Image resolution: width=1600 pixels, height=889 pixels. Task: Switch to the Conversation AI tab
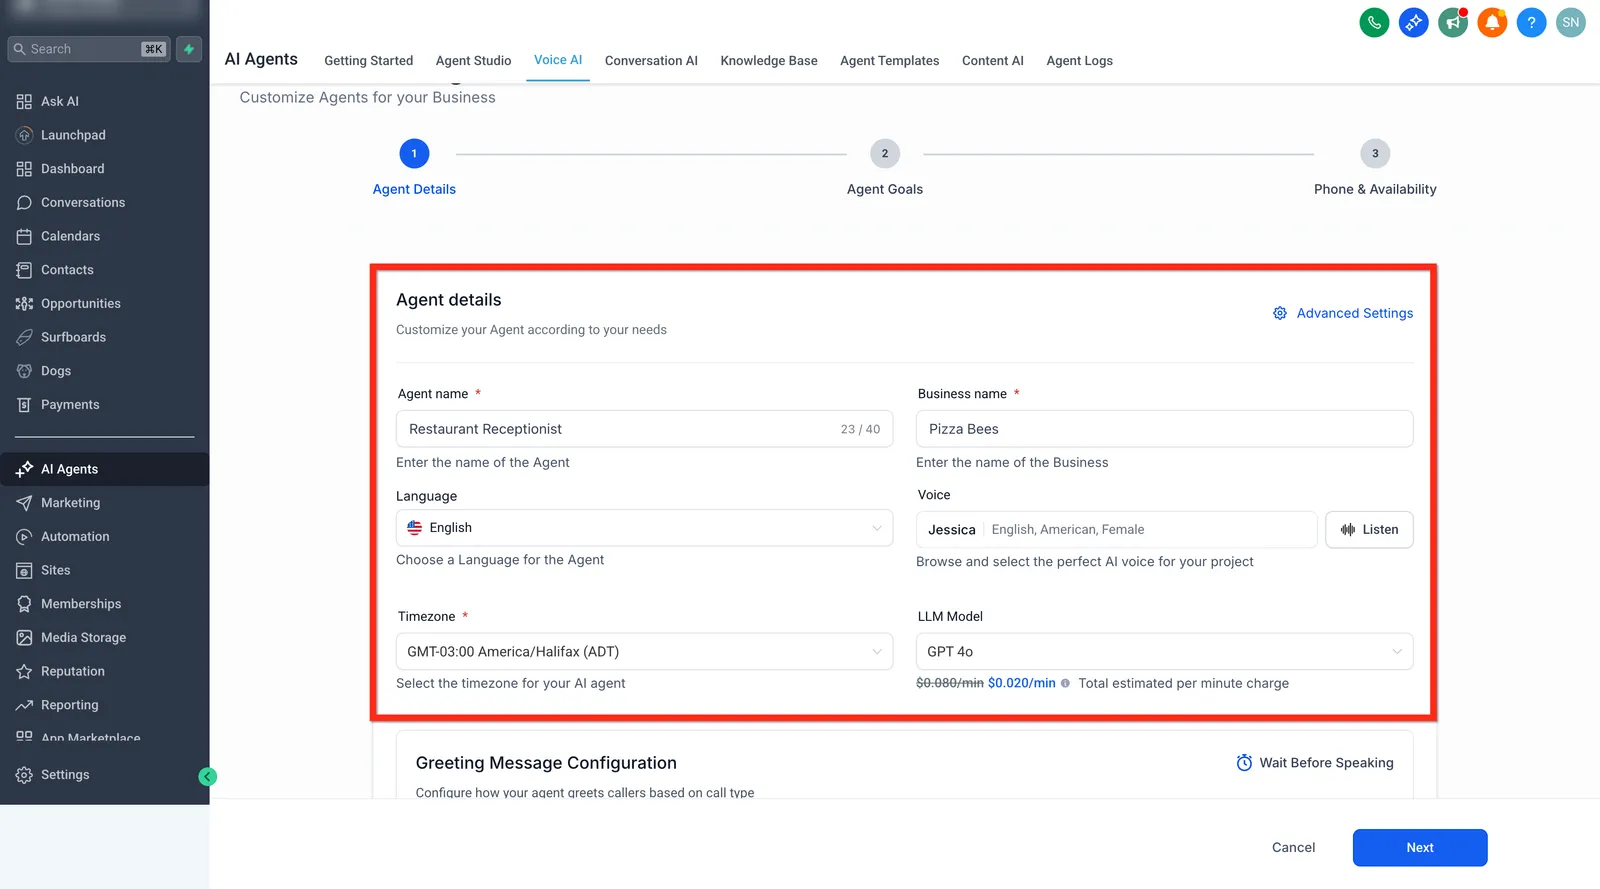coord(651,61)
